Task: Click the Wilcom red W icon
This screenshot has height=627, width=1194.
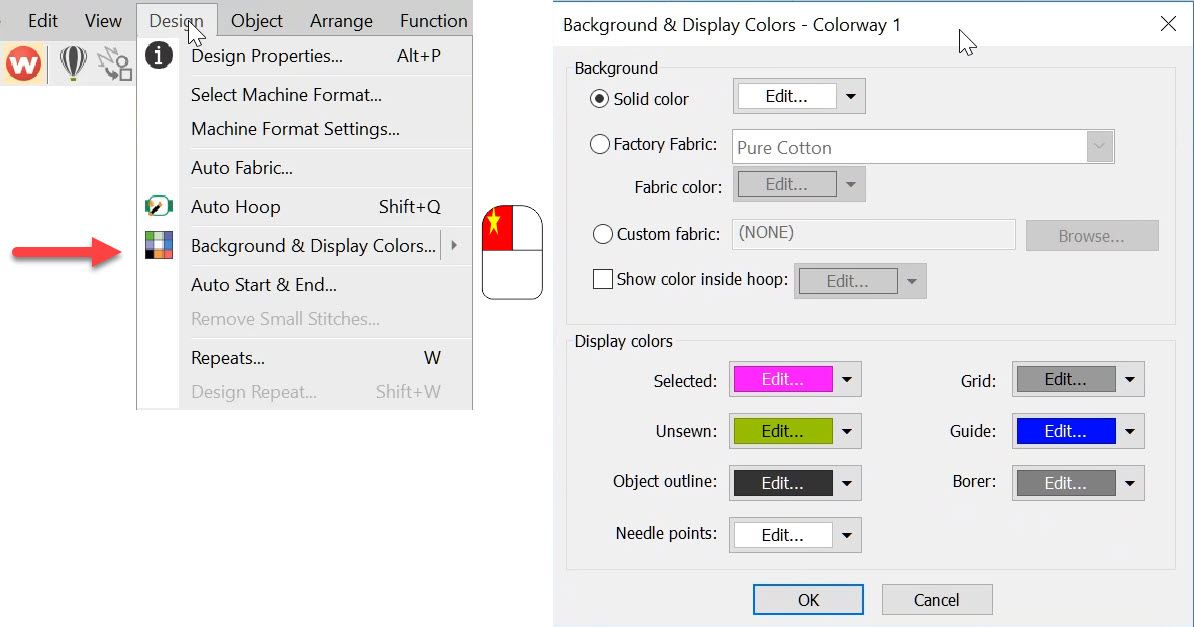Action: [23, 64]
